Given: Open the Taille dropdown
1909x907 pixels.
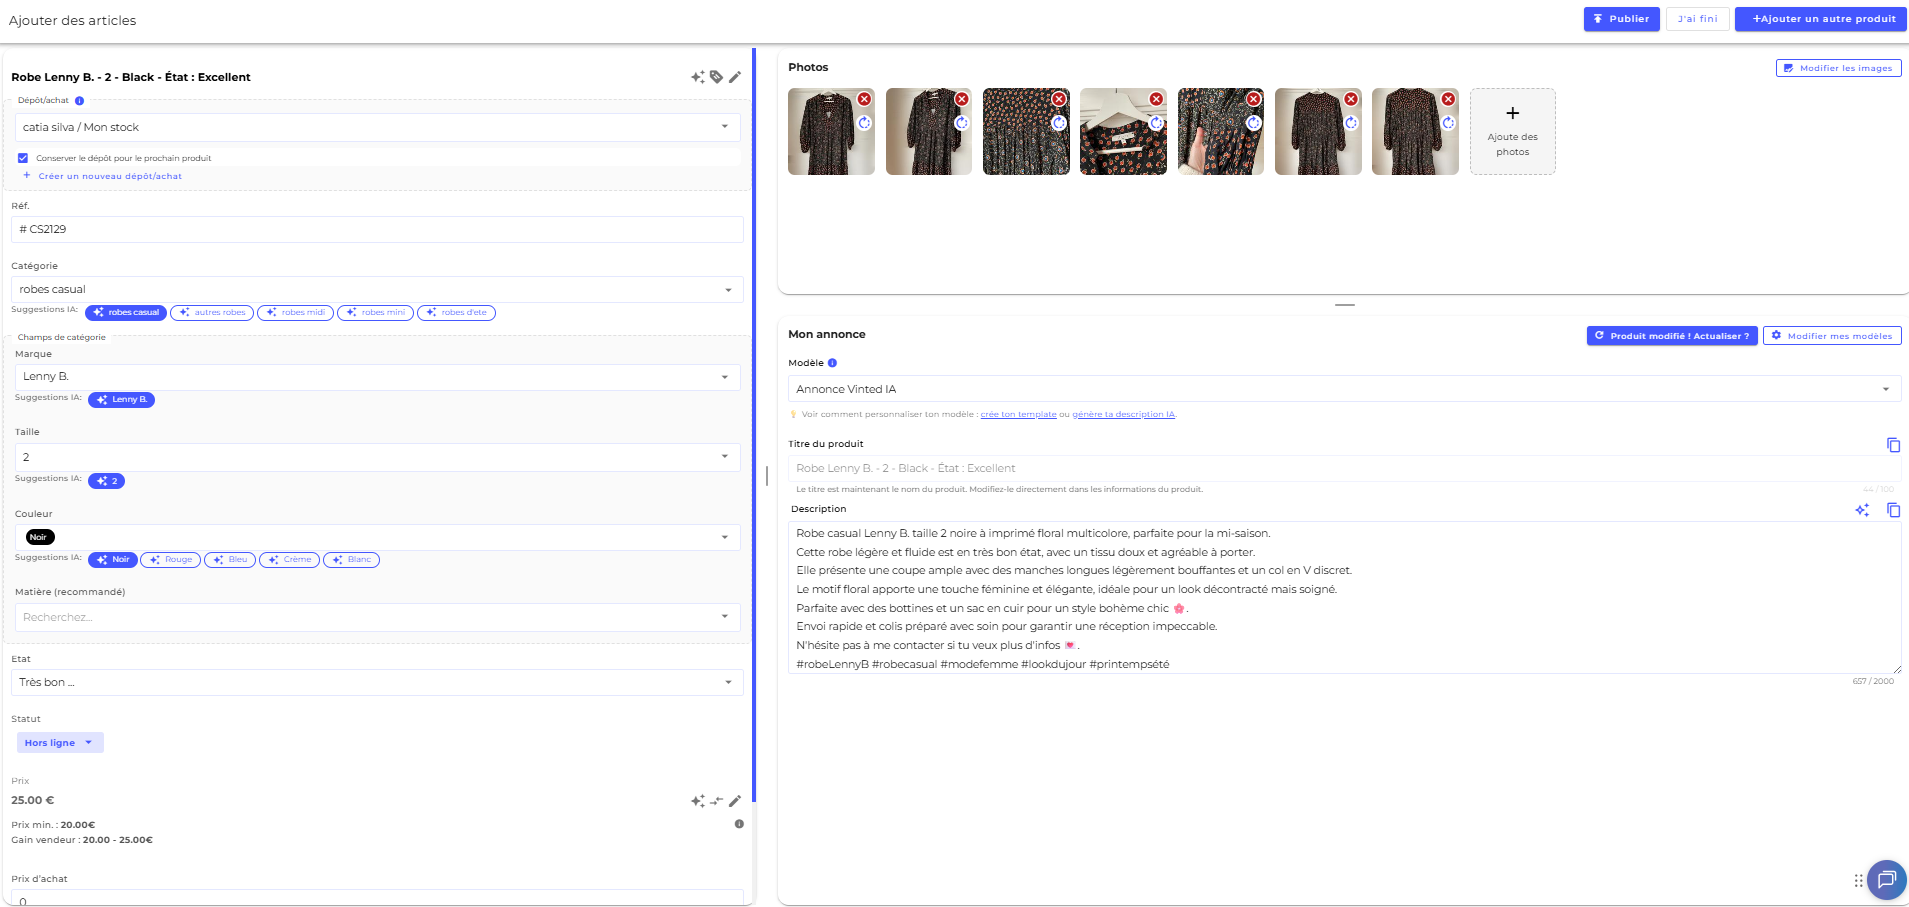Looking at the screenshot, I should coord(378,457).
